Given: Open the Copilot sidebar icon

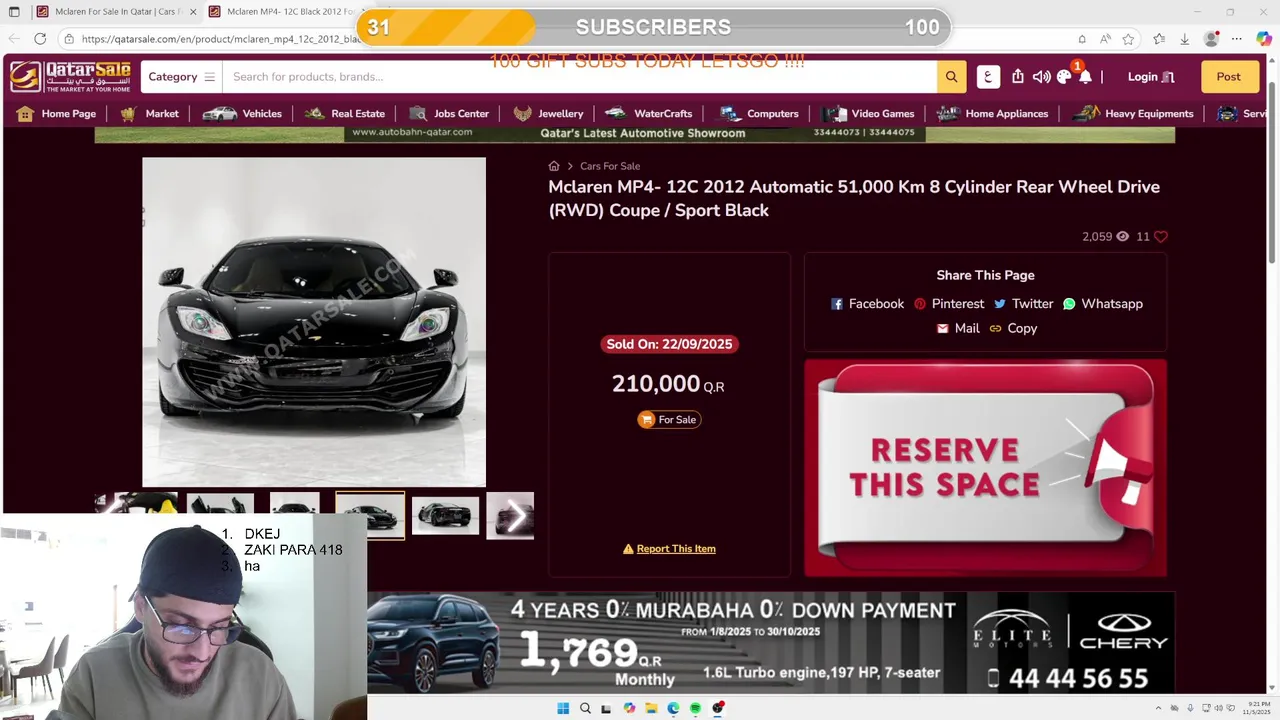Looking at the screenshot, I should (1263, 39).
